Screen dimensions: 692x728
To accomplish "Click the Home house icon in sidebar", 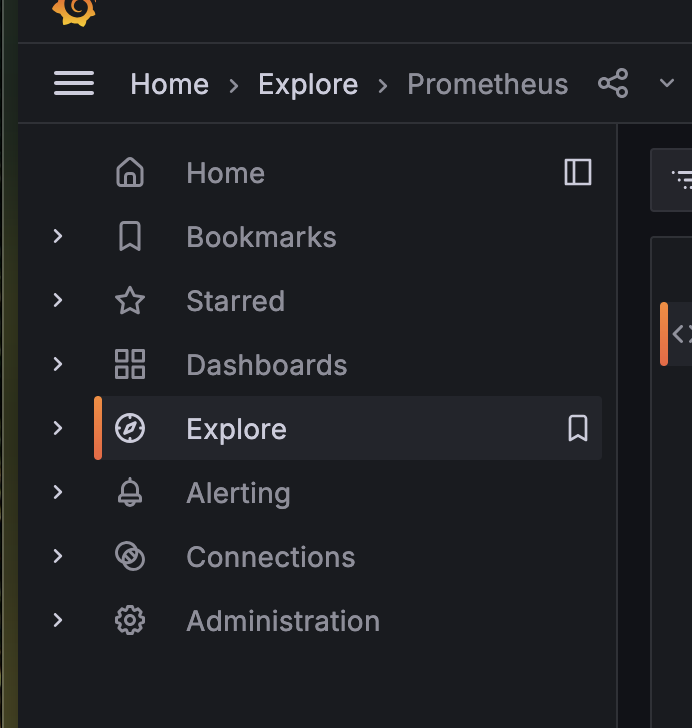I will [x=130, y=173].
